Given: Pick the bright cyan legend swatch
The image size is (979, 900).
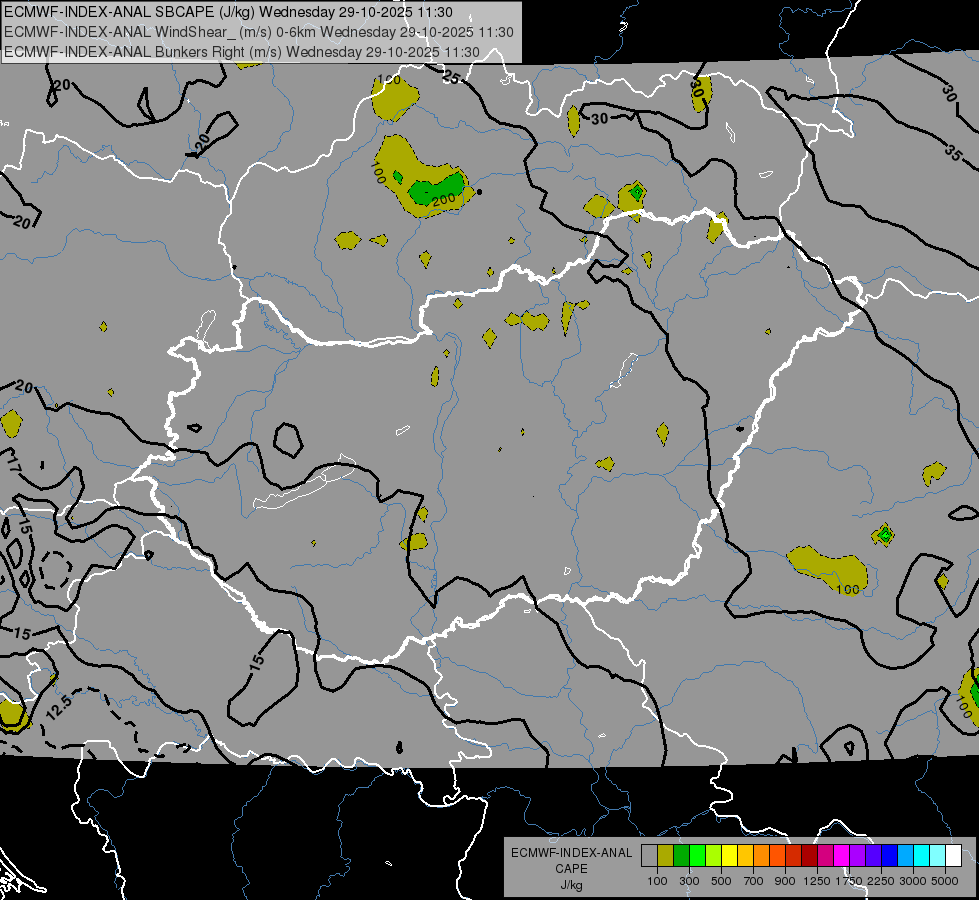Looking at the screenshot, I should tap(922, 856).
